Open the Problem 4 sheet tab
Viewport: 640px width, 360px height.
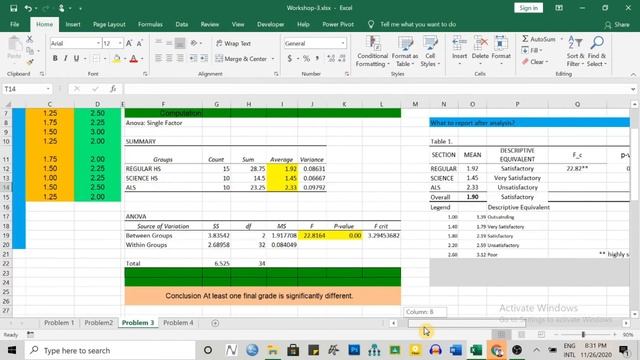178,322
